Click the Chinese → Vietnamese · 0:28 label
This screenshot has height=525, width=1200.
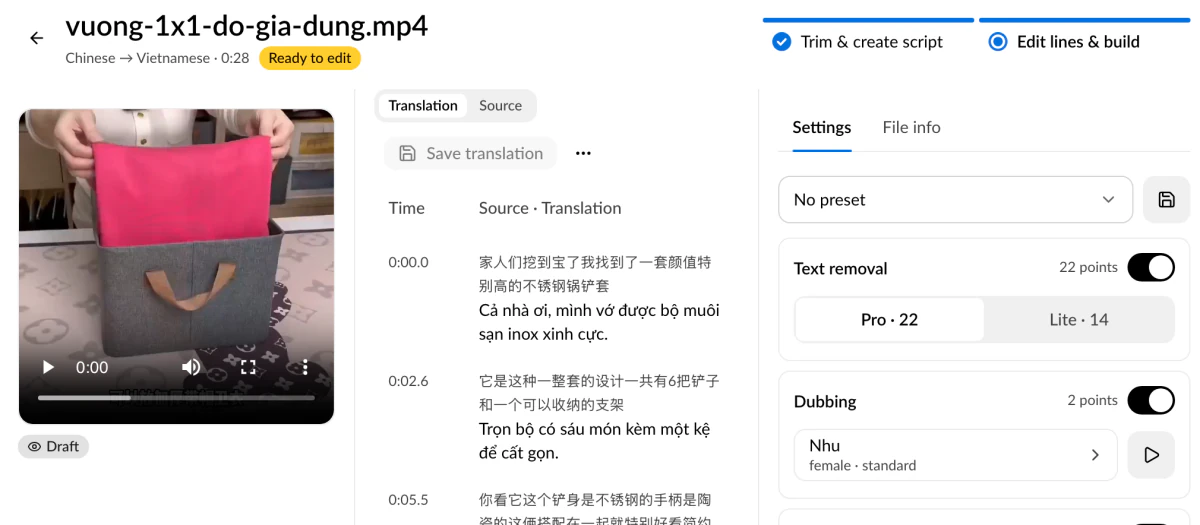click(157, 58)
